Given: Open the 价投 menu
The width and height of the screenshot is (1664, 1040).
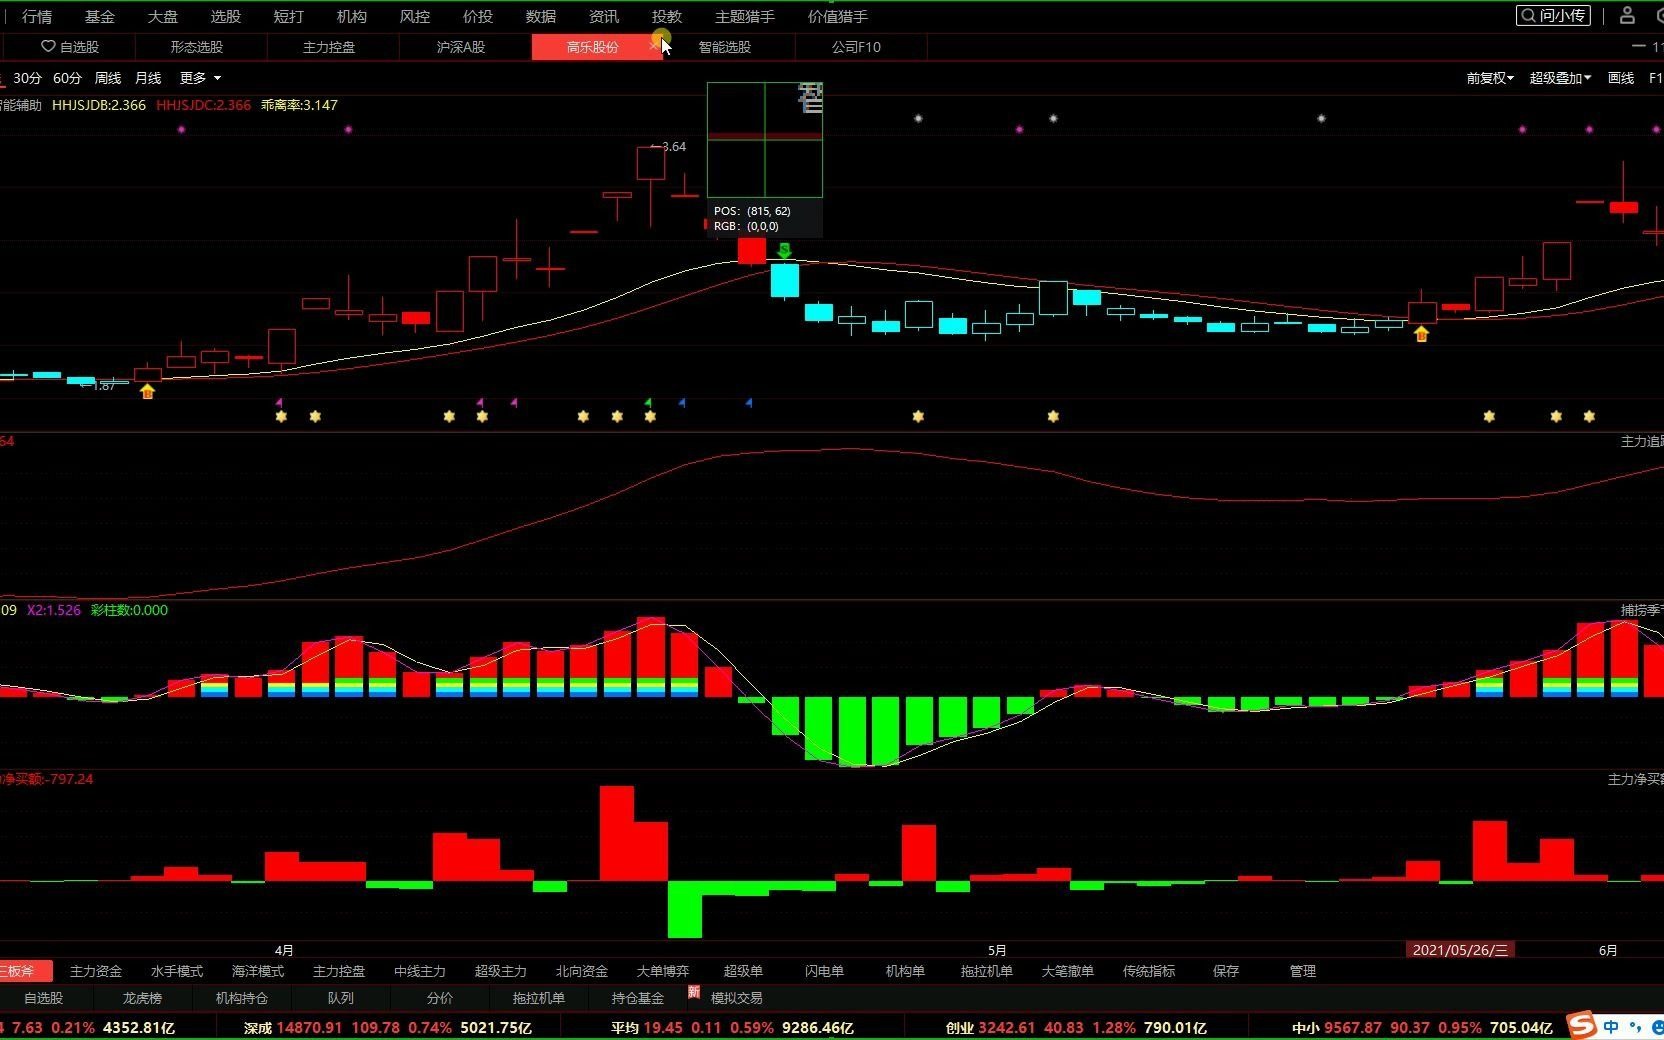Looking at the screenshot, I should [478, 16].
